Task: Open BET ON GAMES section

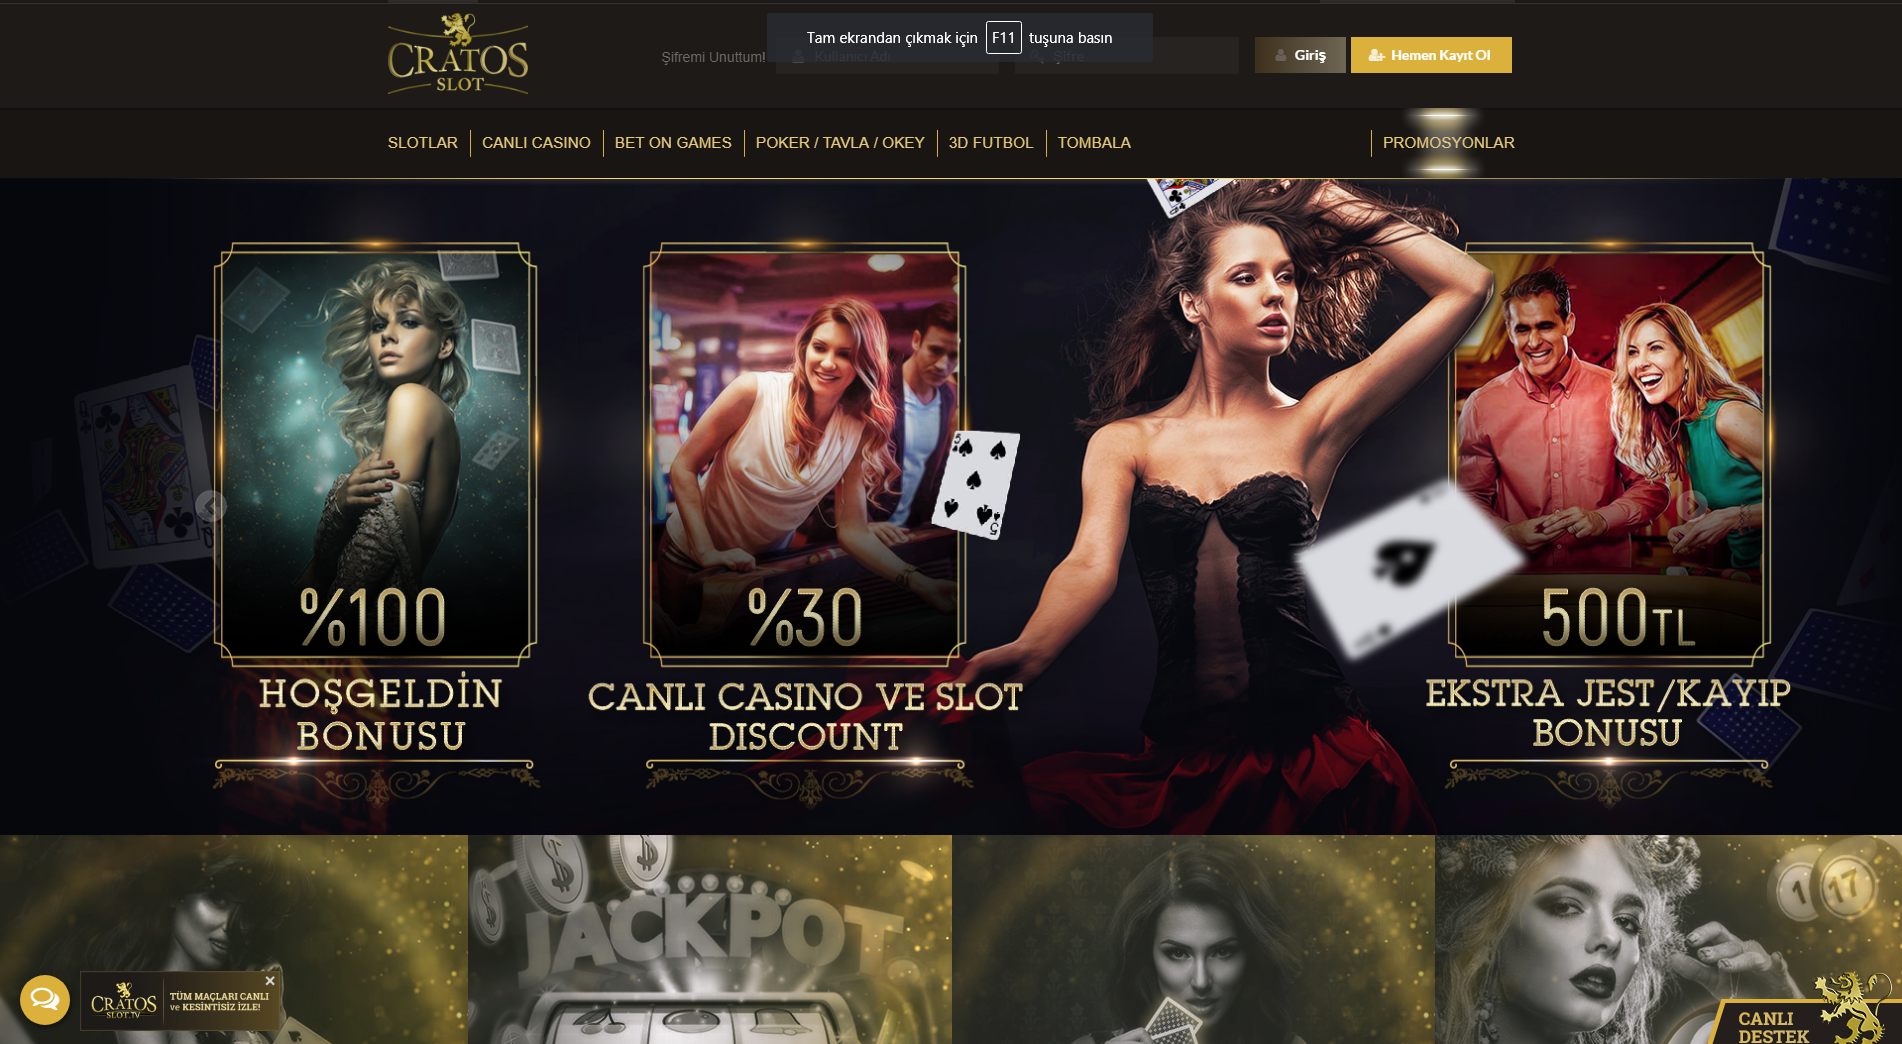Action: click(x=673, y=143)
